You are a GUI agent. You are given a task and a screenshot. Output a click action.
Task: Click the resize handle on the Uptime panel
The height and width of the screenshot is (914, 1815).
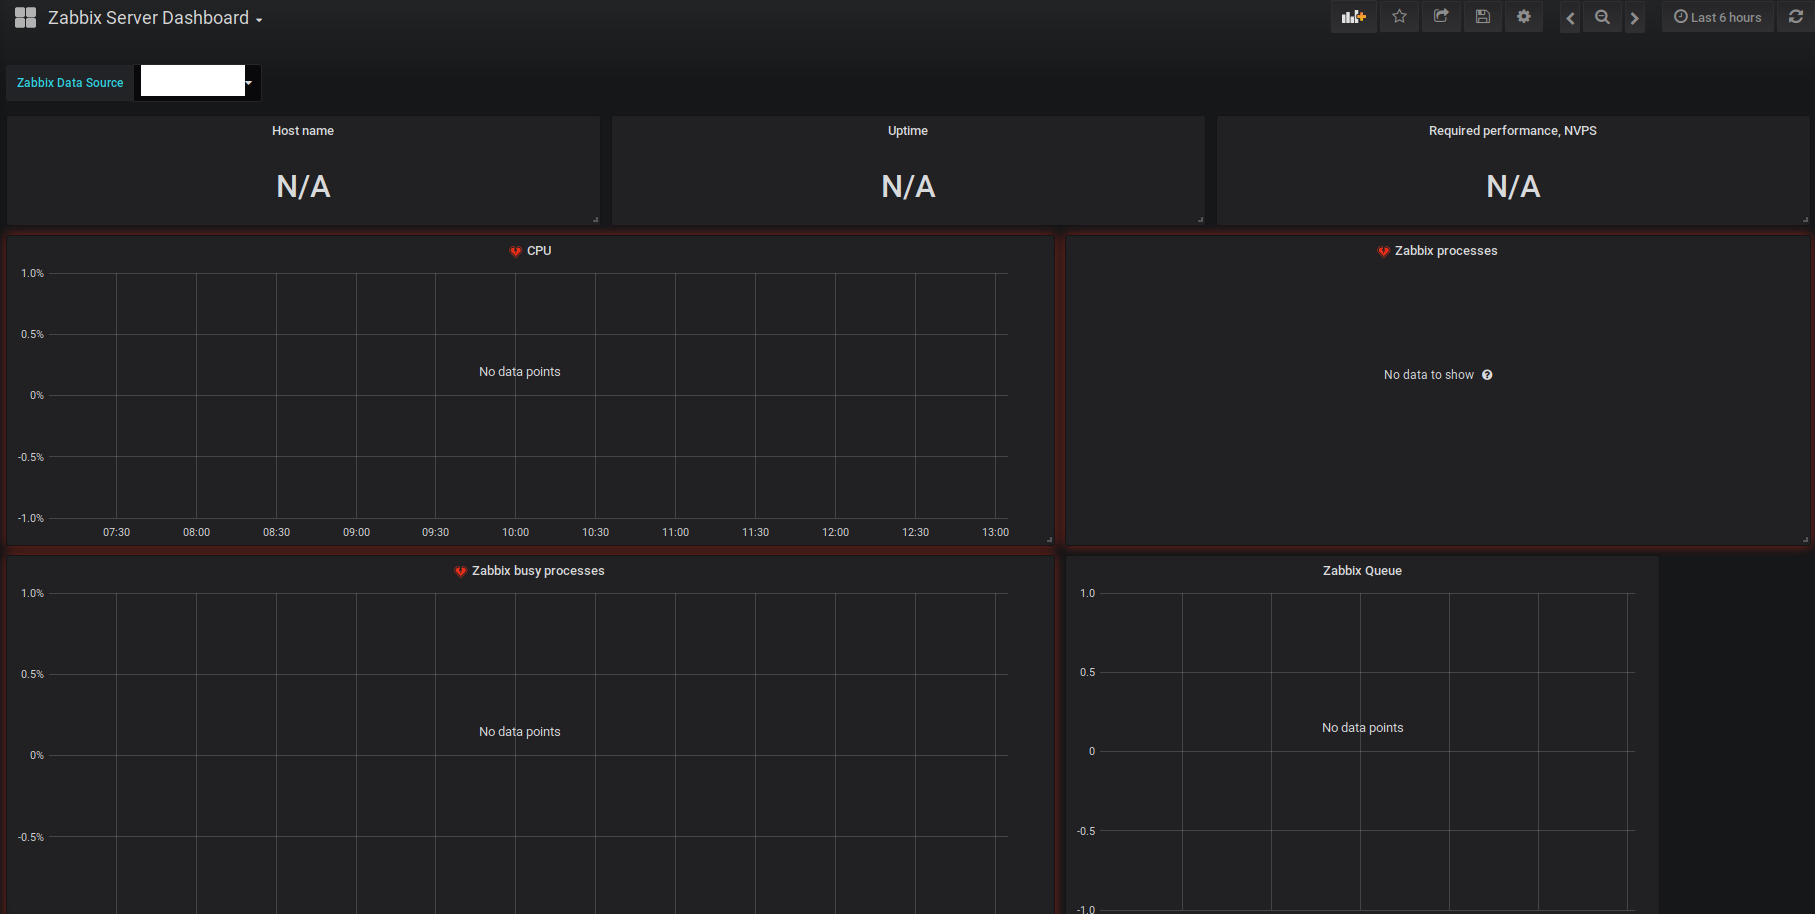[1200, 219]
